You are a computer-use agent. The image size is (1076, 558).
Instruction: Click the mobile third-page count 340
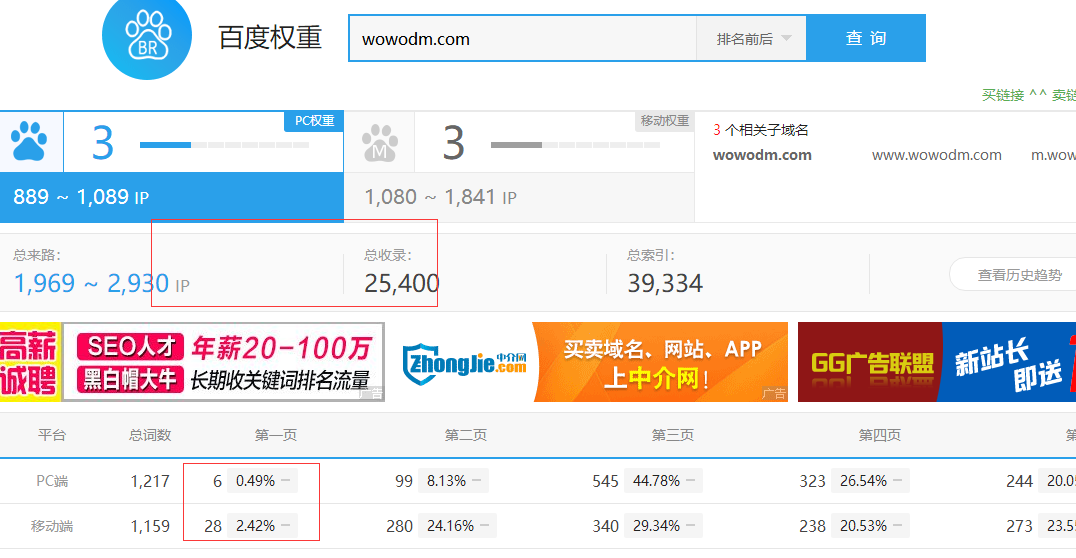(x=605, y=526)
